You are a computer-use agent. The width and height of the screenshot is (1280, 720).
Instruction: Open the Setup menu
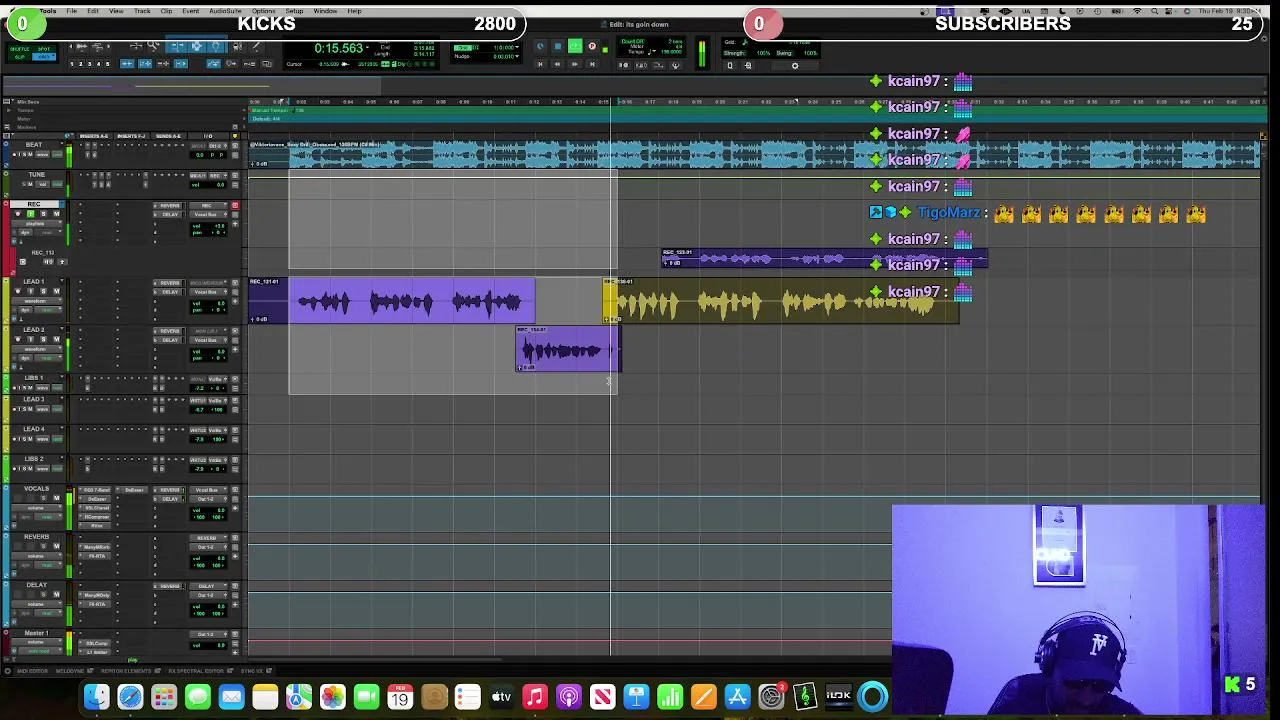[294, 11]
